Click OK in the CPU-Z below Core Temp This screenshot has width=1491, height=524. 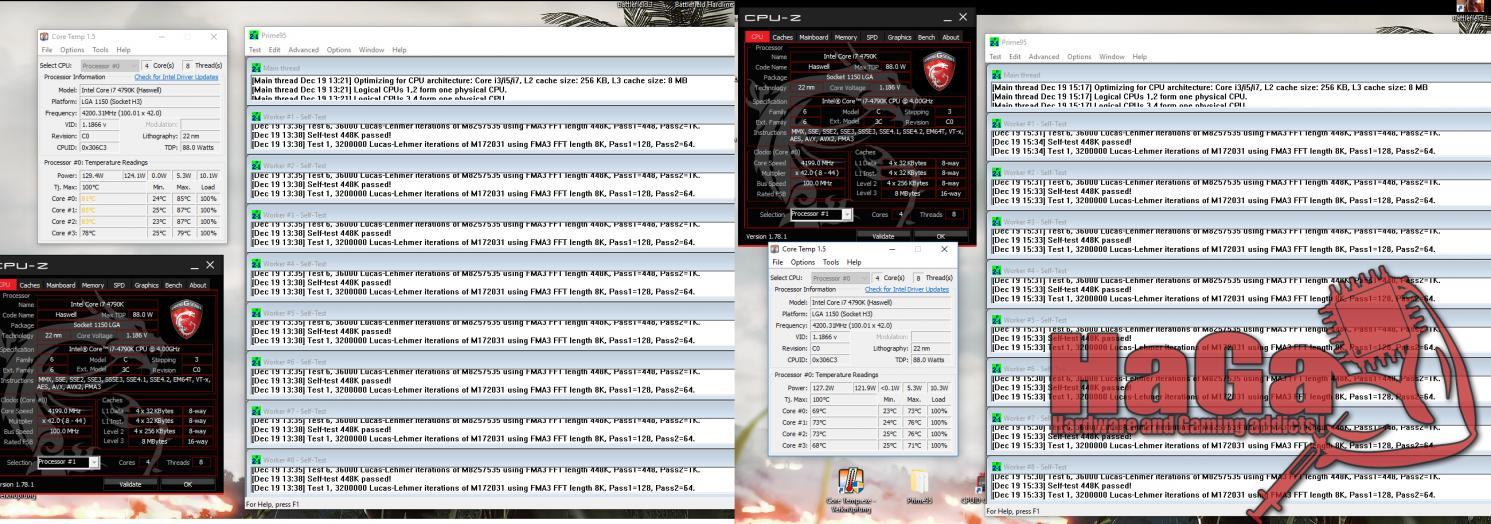coord(186,483)
